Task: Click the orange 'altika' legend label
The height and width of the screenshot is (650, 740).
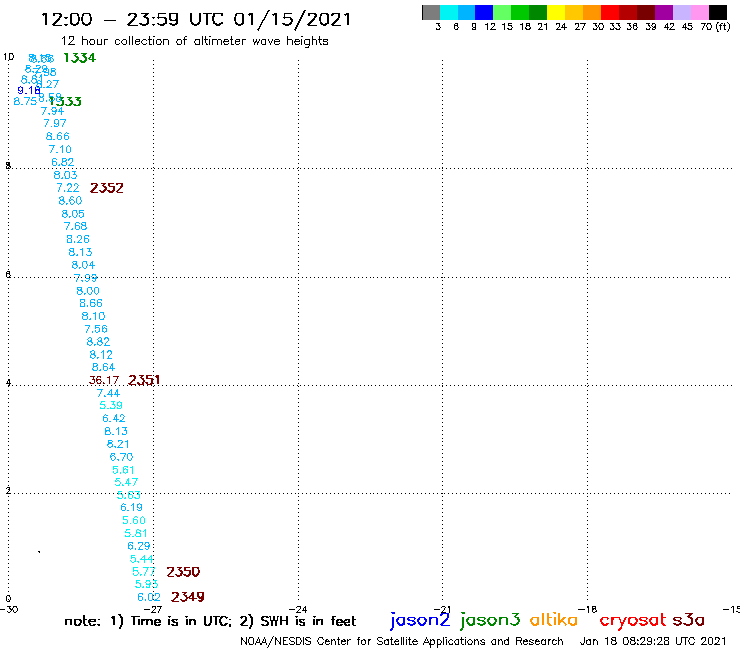Action: [x=554, y=619]
